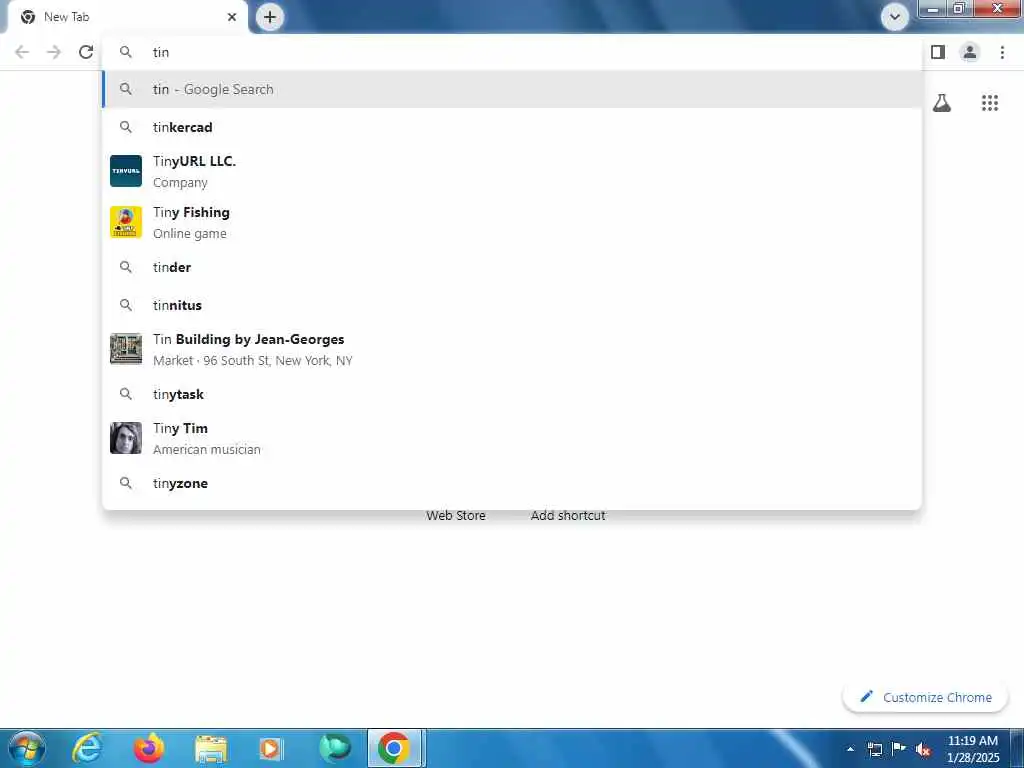
Task: Click the search icon beside tinder
Action: [126, 267]
